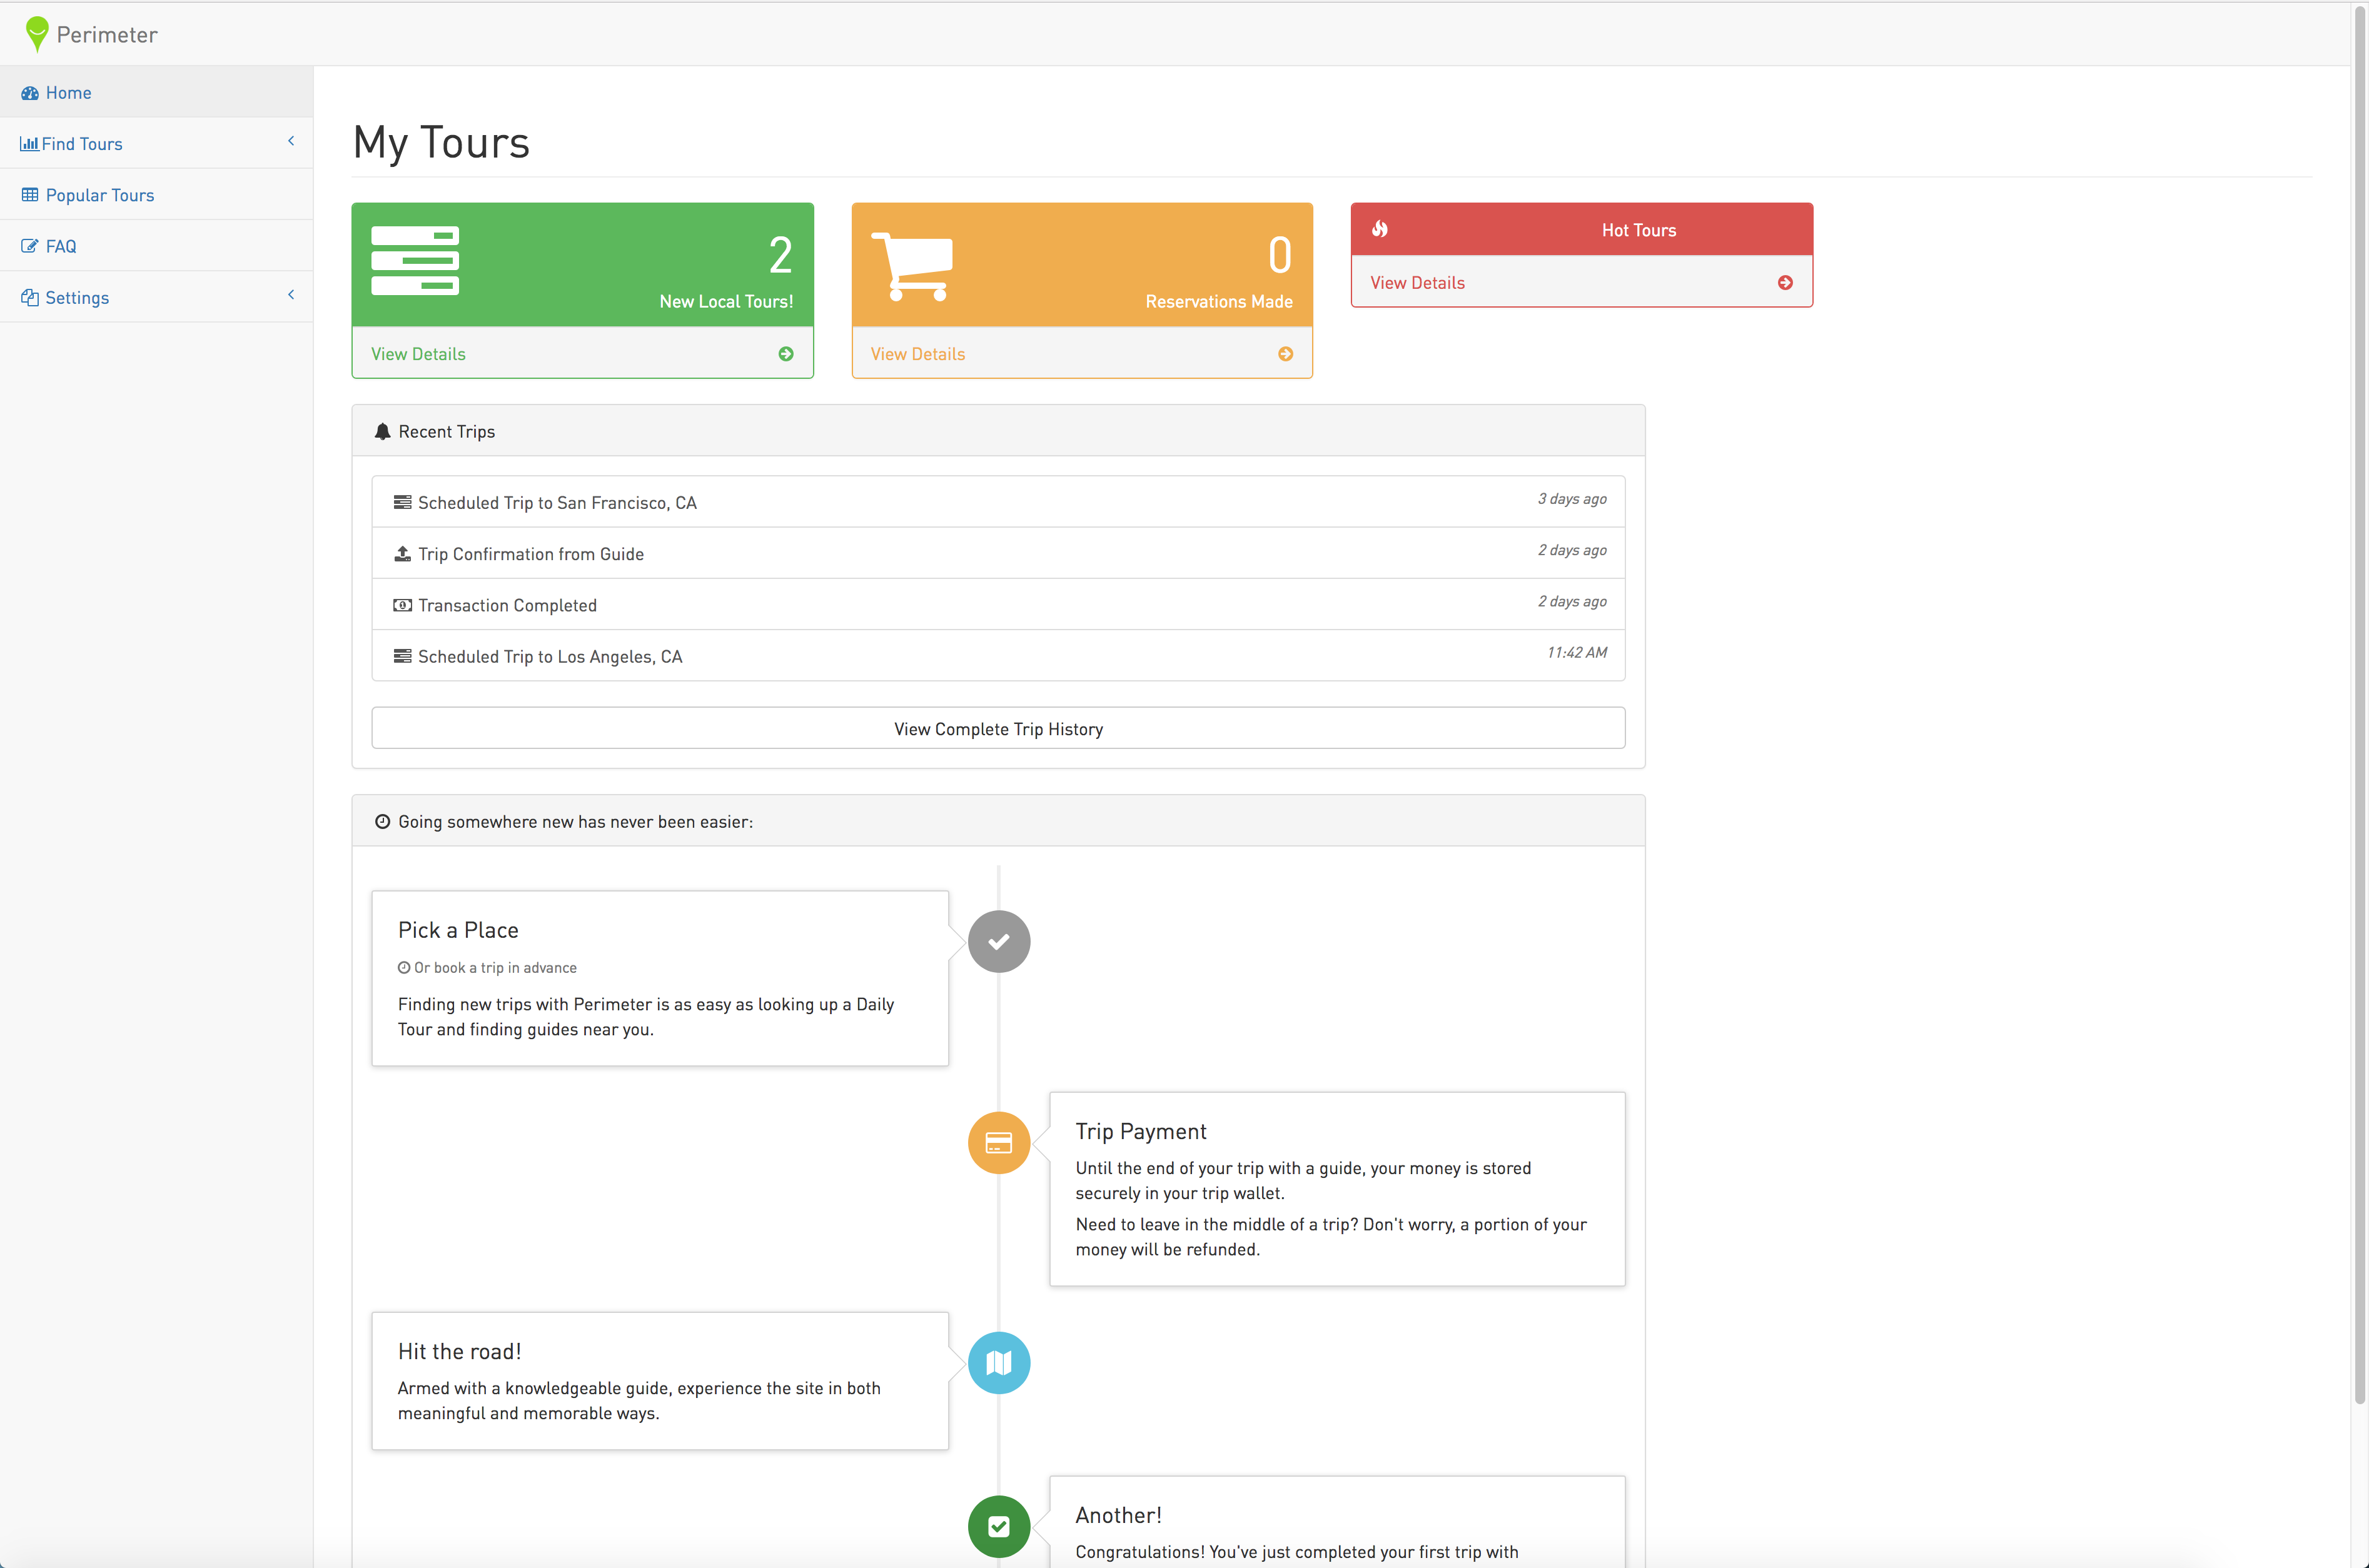Select the Home icon in the sidebar
Image resolution: width=2369 pixels, height=1568 pixels.
(x=31, y=92)
